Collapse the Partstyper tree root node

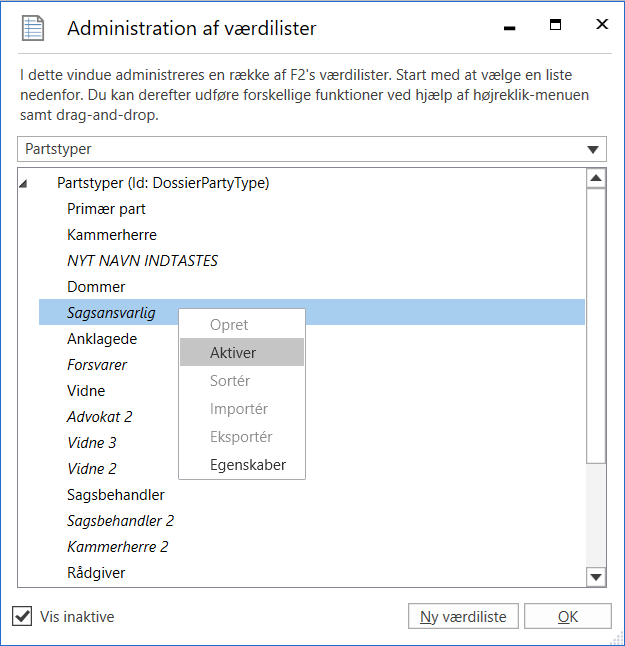coord(25,184)
